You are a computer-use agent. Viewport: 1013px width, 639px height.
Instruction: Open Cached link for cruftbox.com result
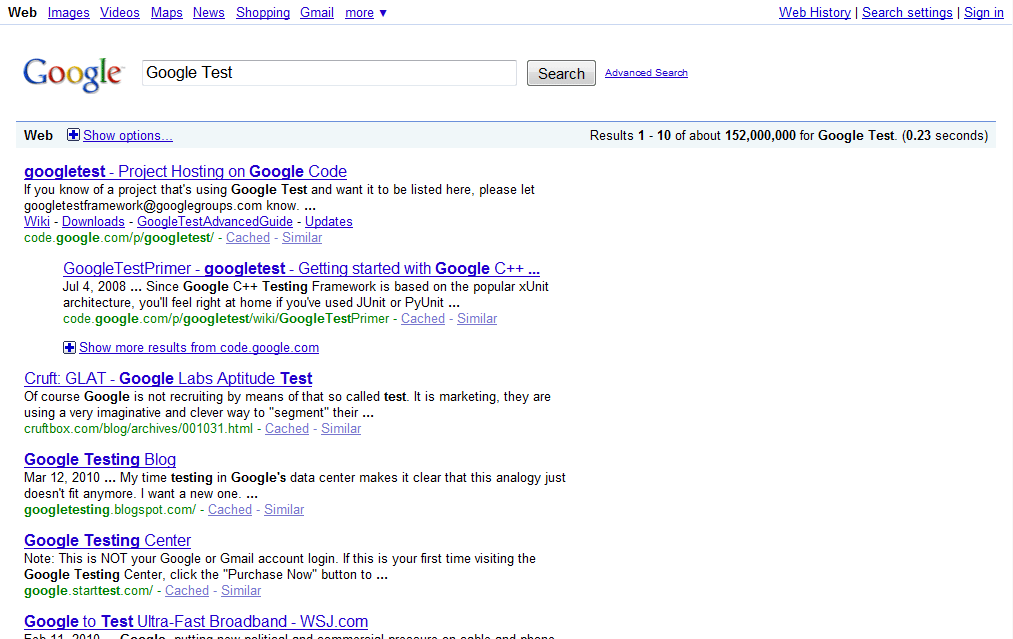coord(287,428)
